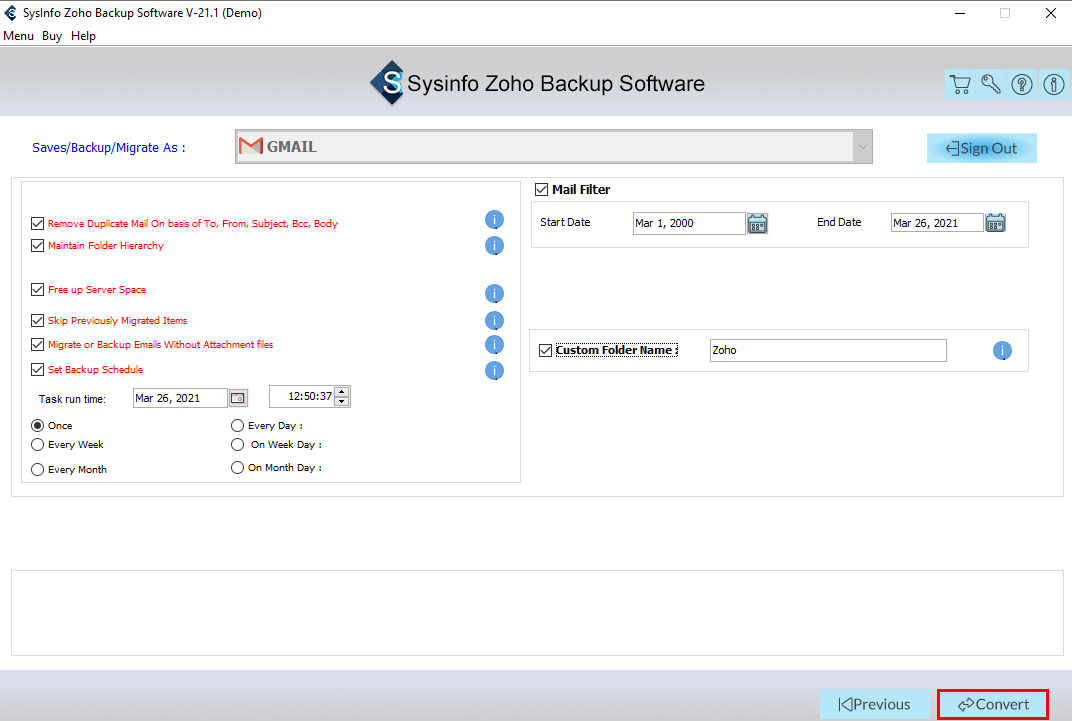Screen dimensions: 1072x721
Task: Open the key activation icon
Action: (x=991, y=85)
